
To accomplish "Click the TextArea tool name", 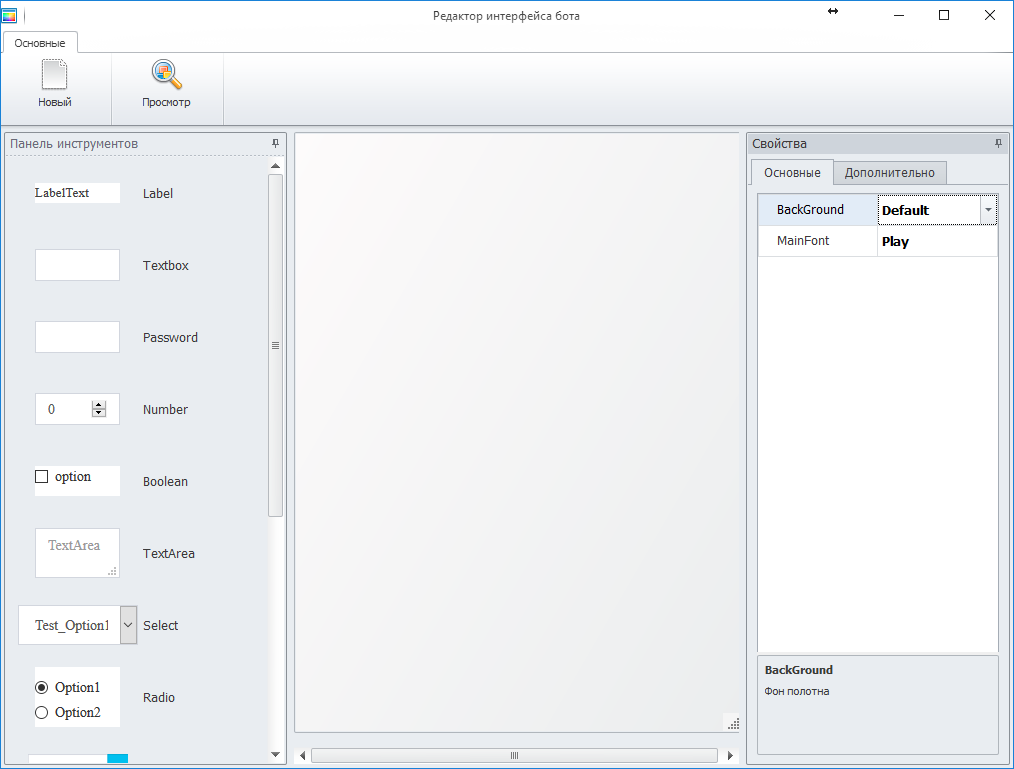I will [x=168, y=554].
